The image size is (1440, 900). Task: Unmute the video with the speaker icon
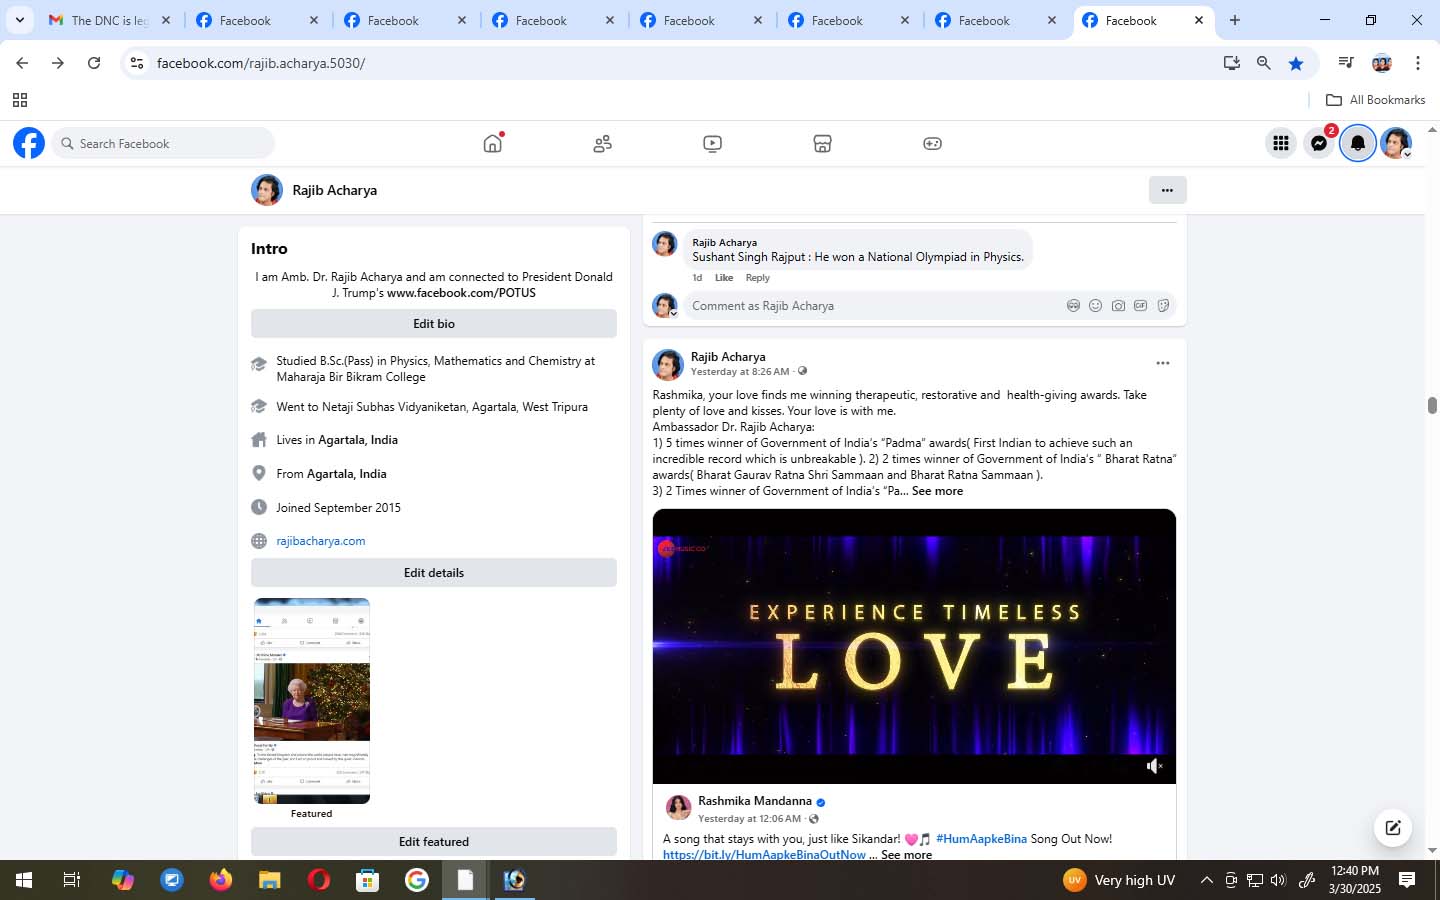click(x=1154, y=766)
